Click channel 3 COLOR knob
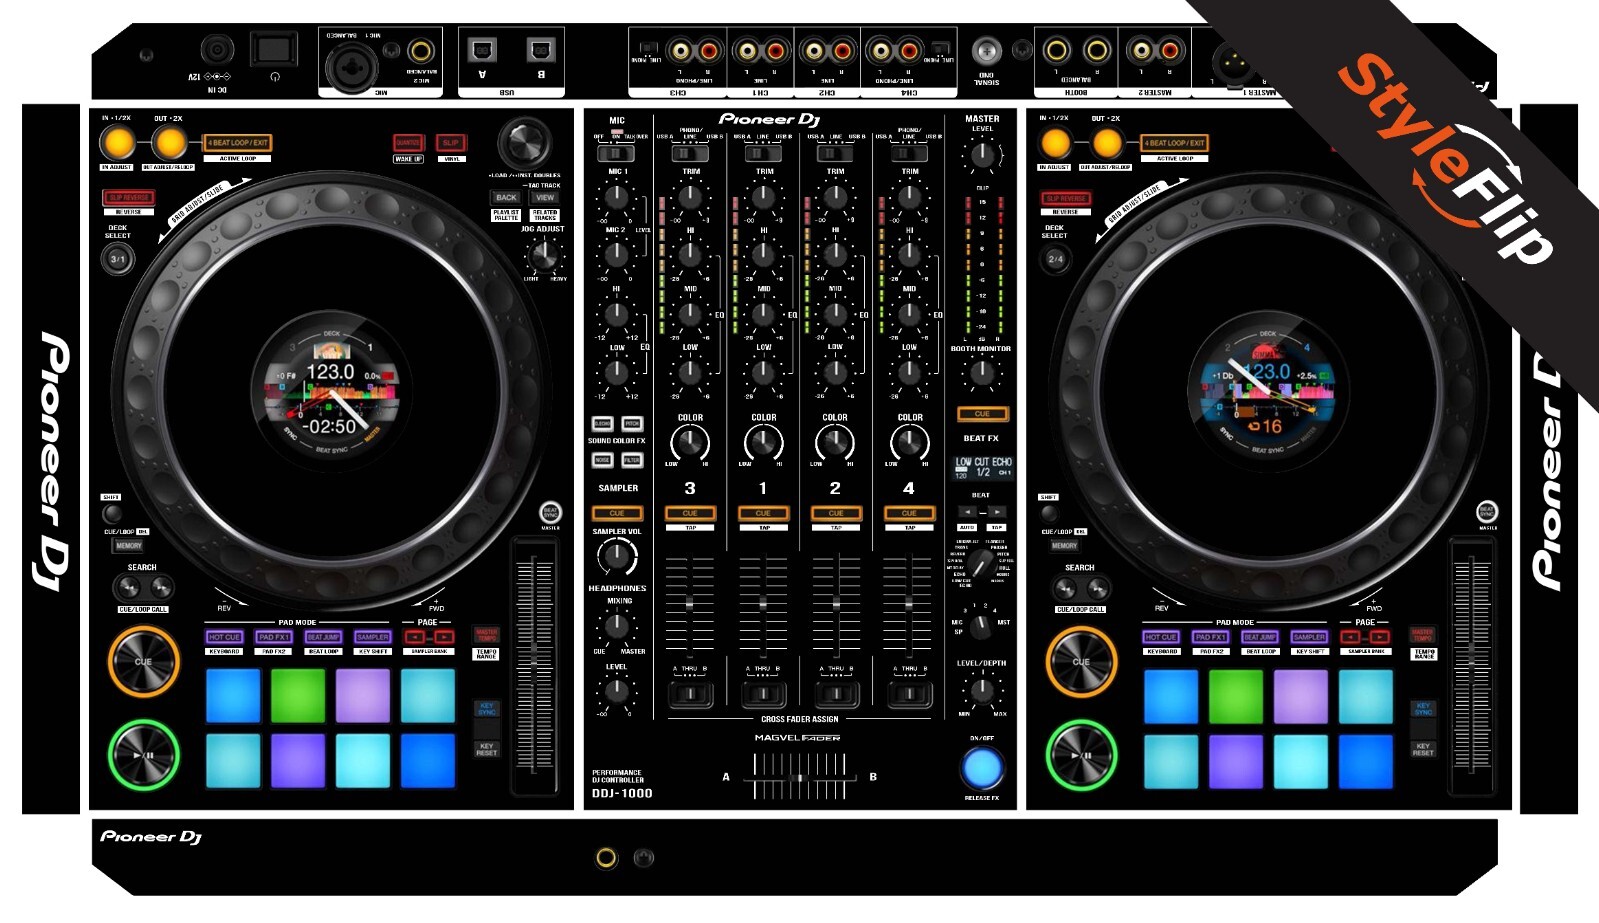Viewport: 1599px width, 923px height. tap(690, 442)
